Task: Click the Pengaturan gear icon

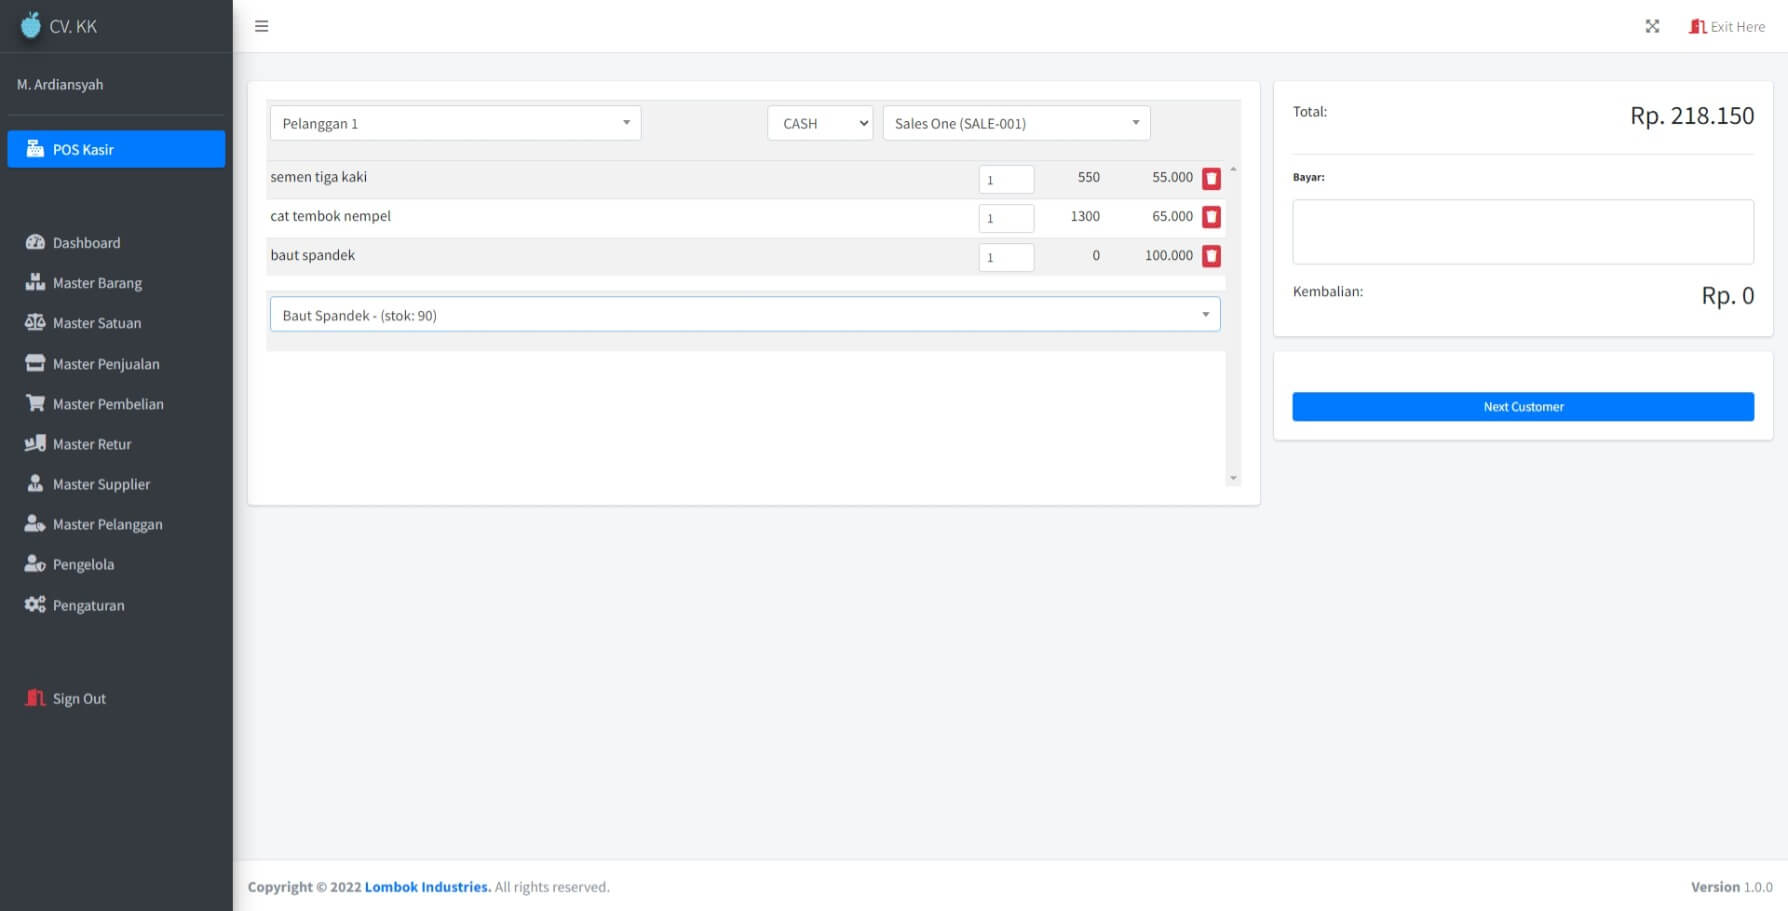Action: 33,604
